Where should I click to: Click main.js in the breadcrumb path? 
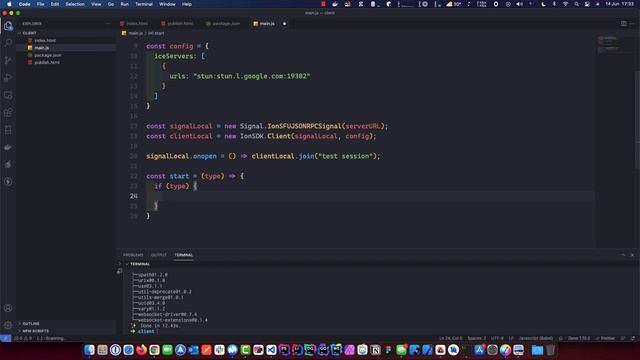[136, 33]
